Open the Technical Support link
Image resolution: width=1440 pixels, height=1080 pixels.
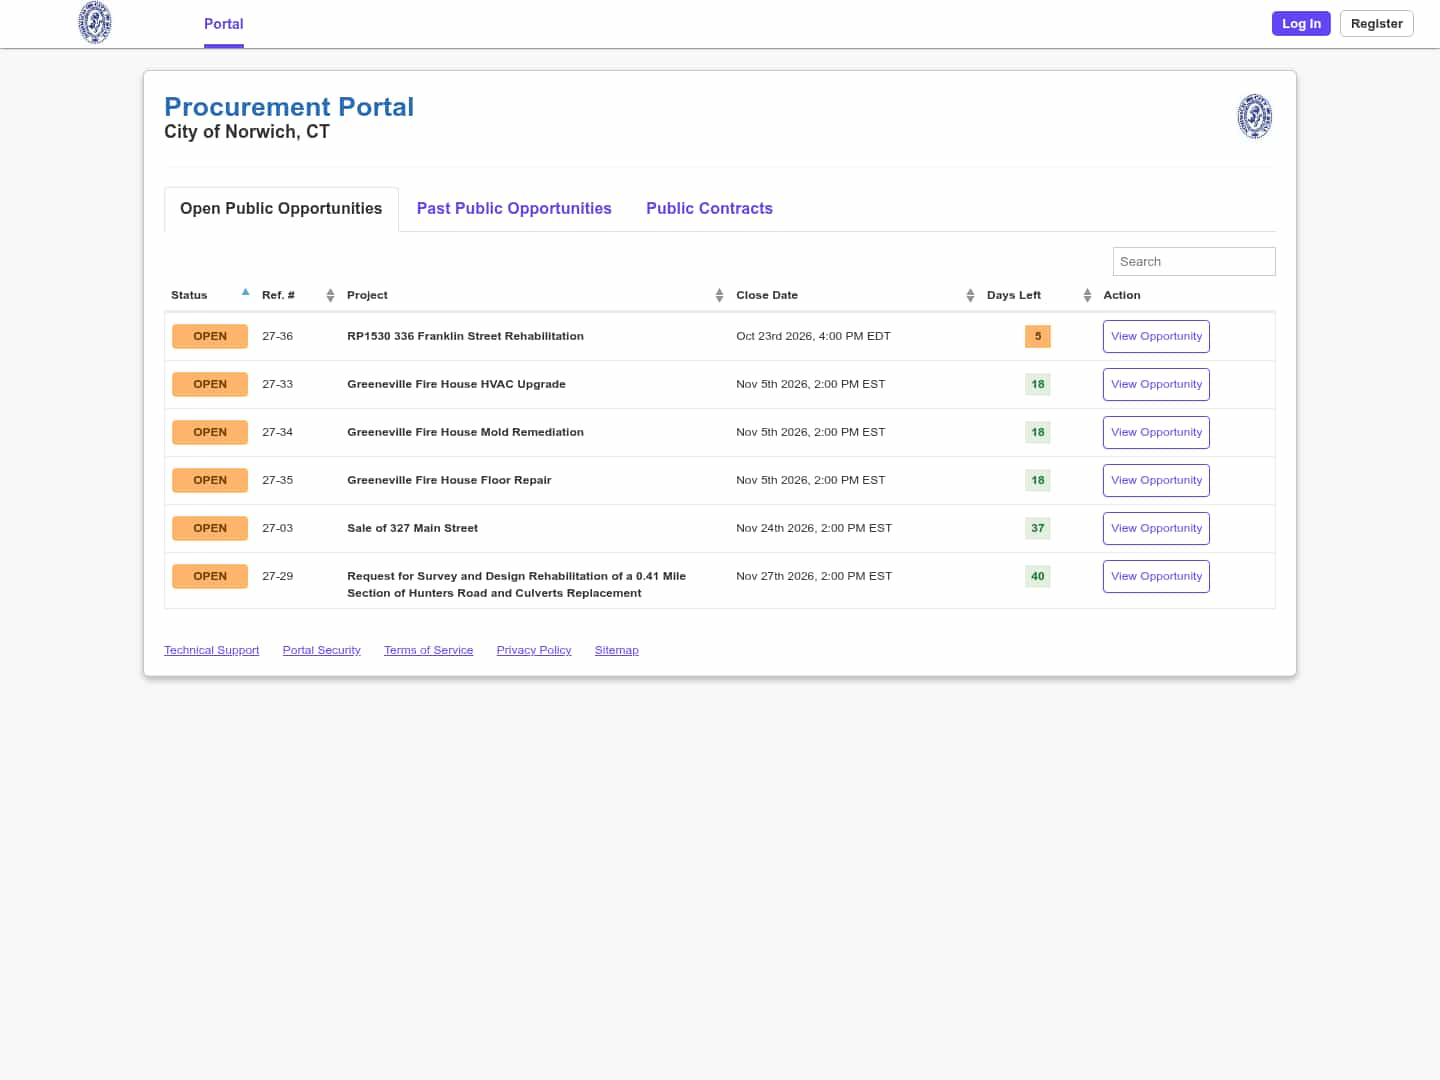[x=211, y=651]
